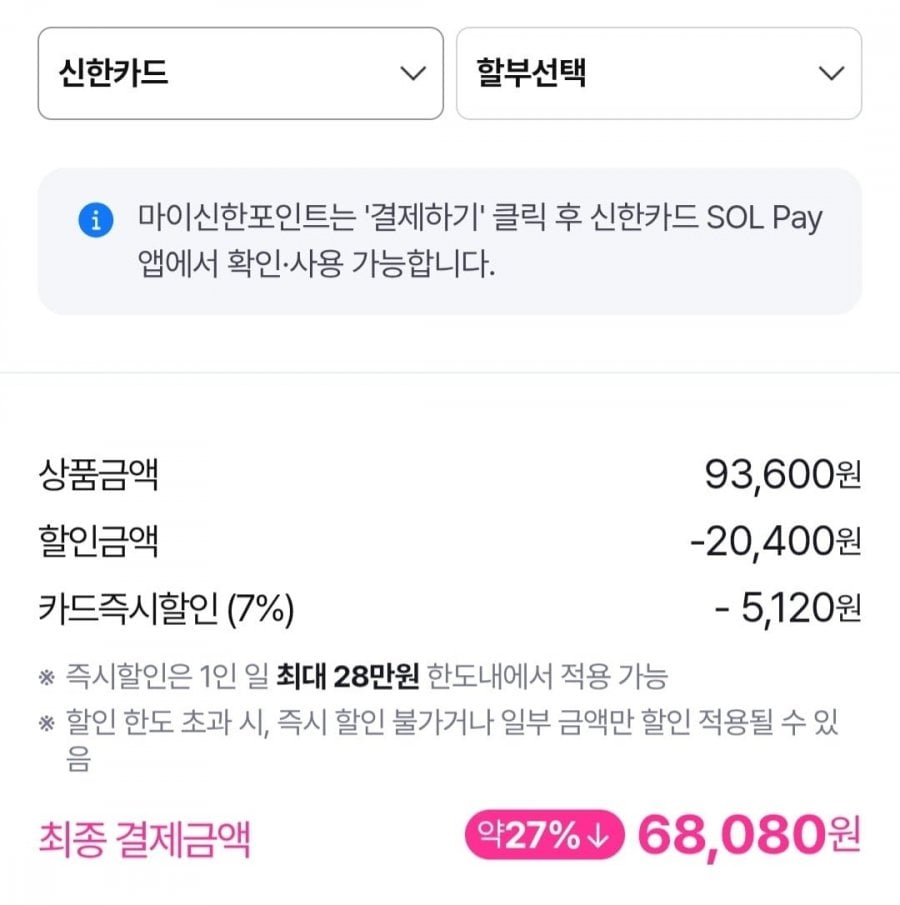
Task: Click the blue info circle icon
Action: coord(95,220)
